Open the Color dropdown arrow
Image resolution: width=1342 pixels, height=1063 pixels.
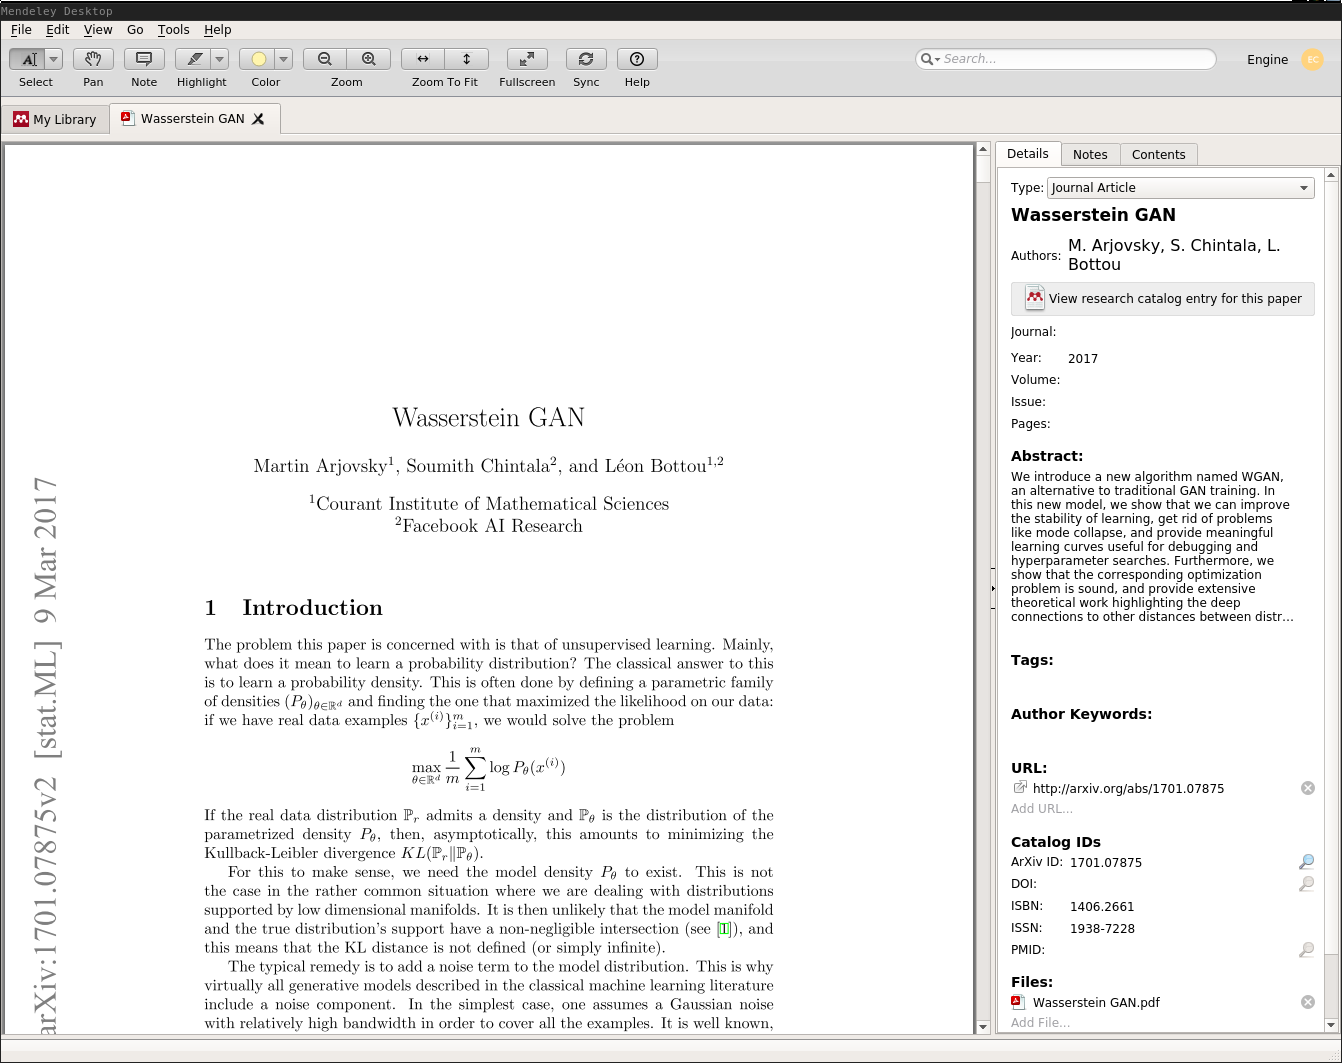coord(284,59)
